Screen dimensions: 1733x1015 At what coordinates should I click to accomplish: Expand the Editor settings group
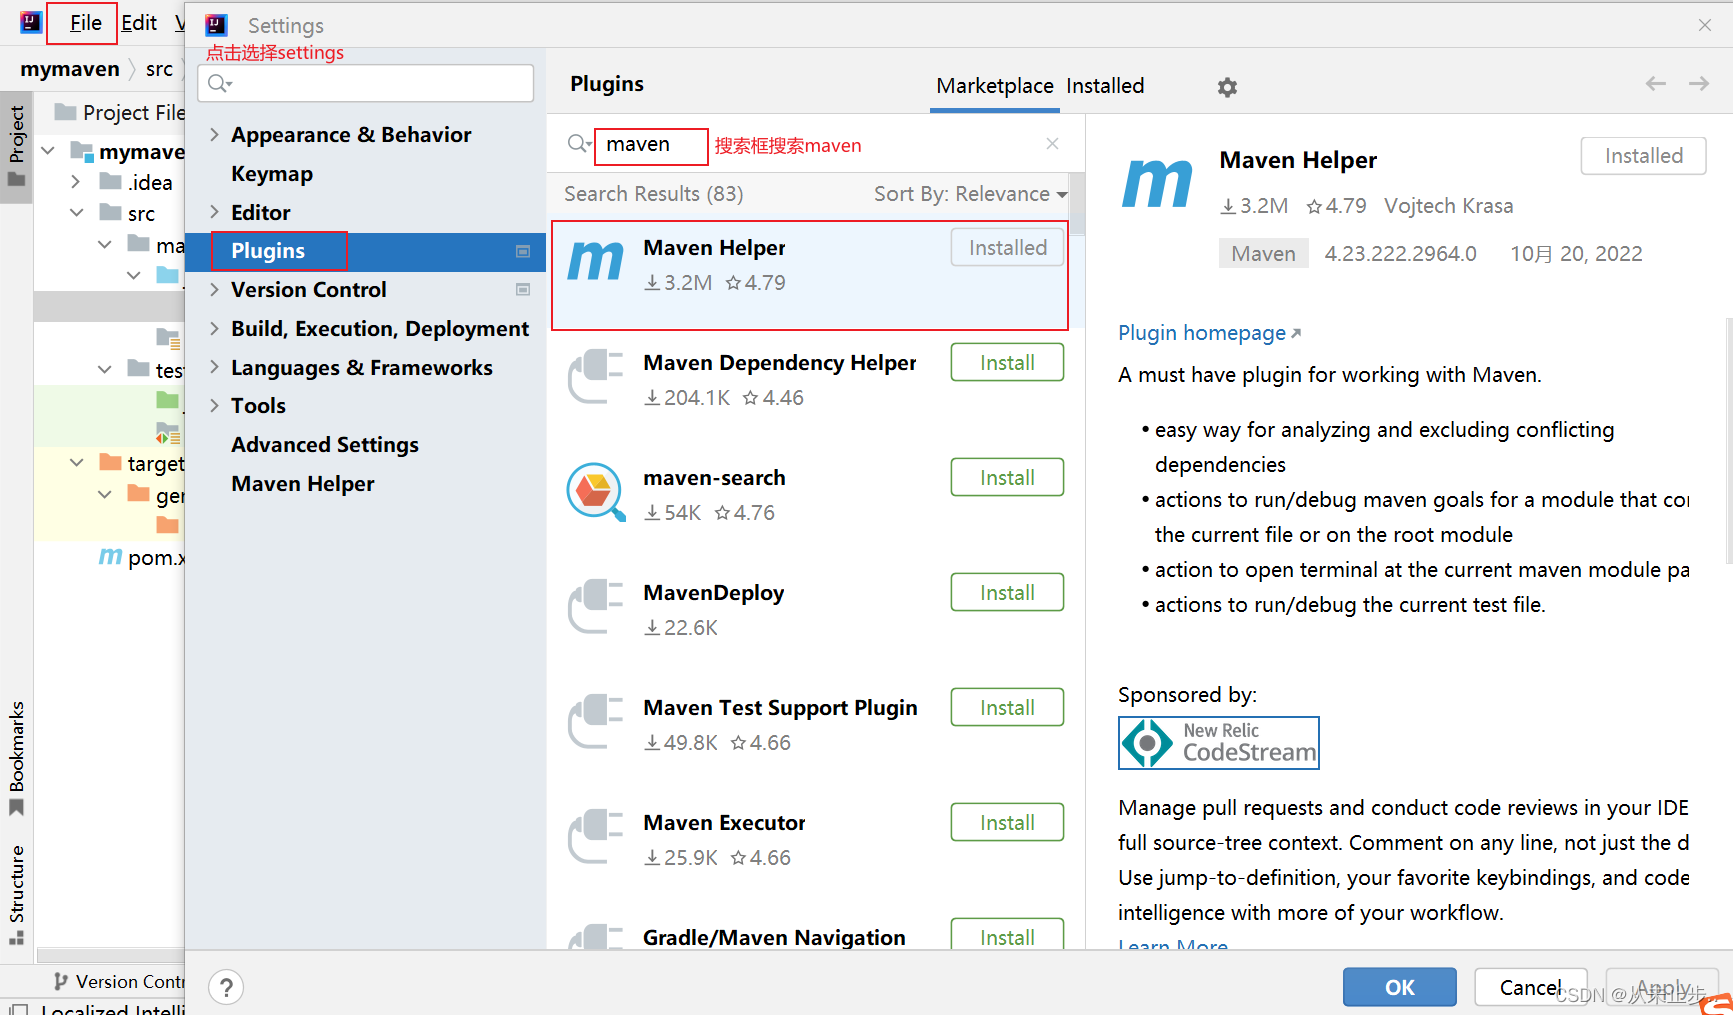pos(214,212)
